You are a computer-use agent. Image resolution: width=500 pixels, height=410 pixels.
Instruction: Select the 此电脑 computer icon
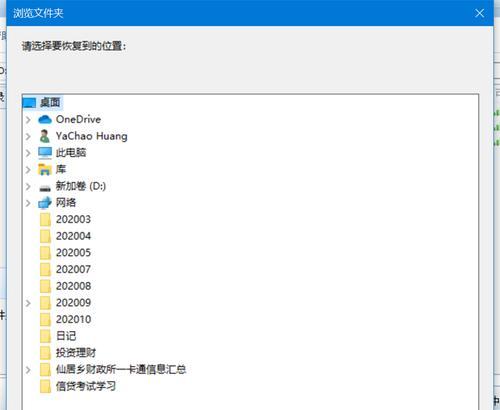coord(45,153)
